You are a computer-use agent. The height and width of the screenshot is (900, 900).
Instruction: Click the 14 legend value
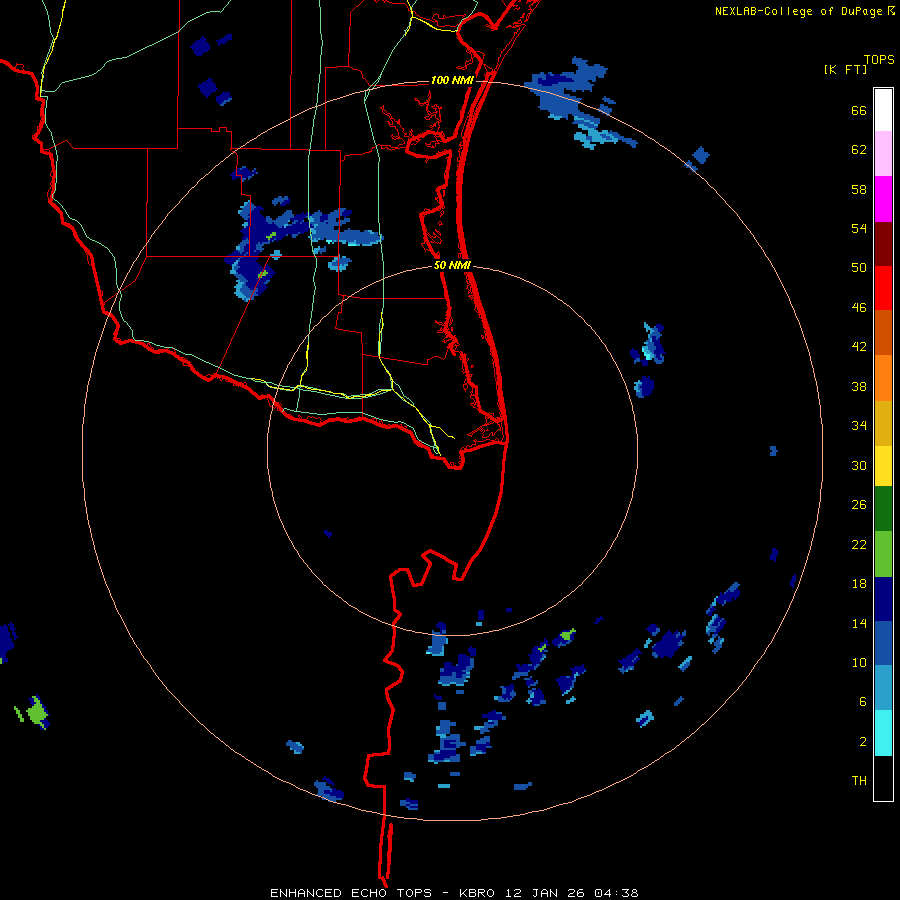pyautogui.click(x=859, y=623)
